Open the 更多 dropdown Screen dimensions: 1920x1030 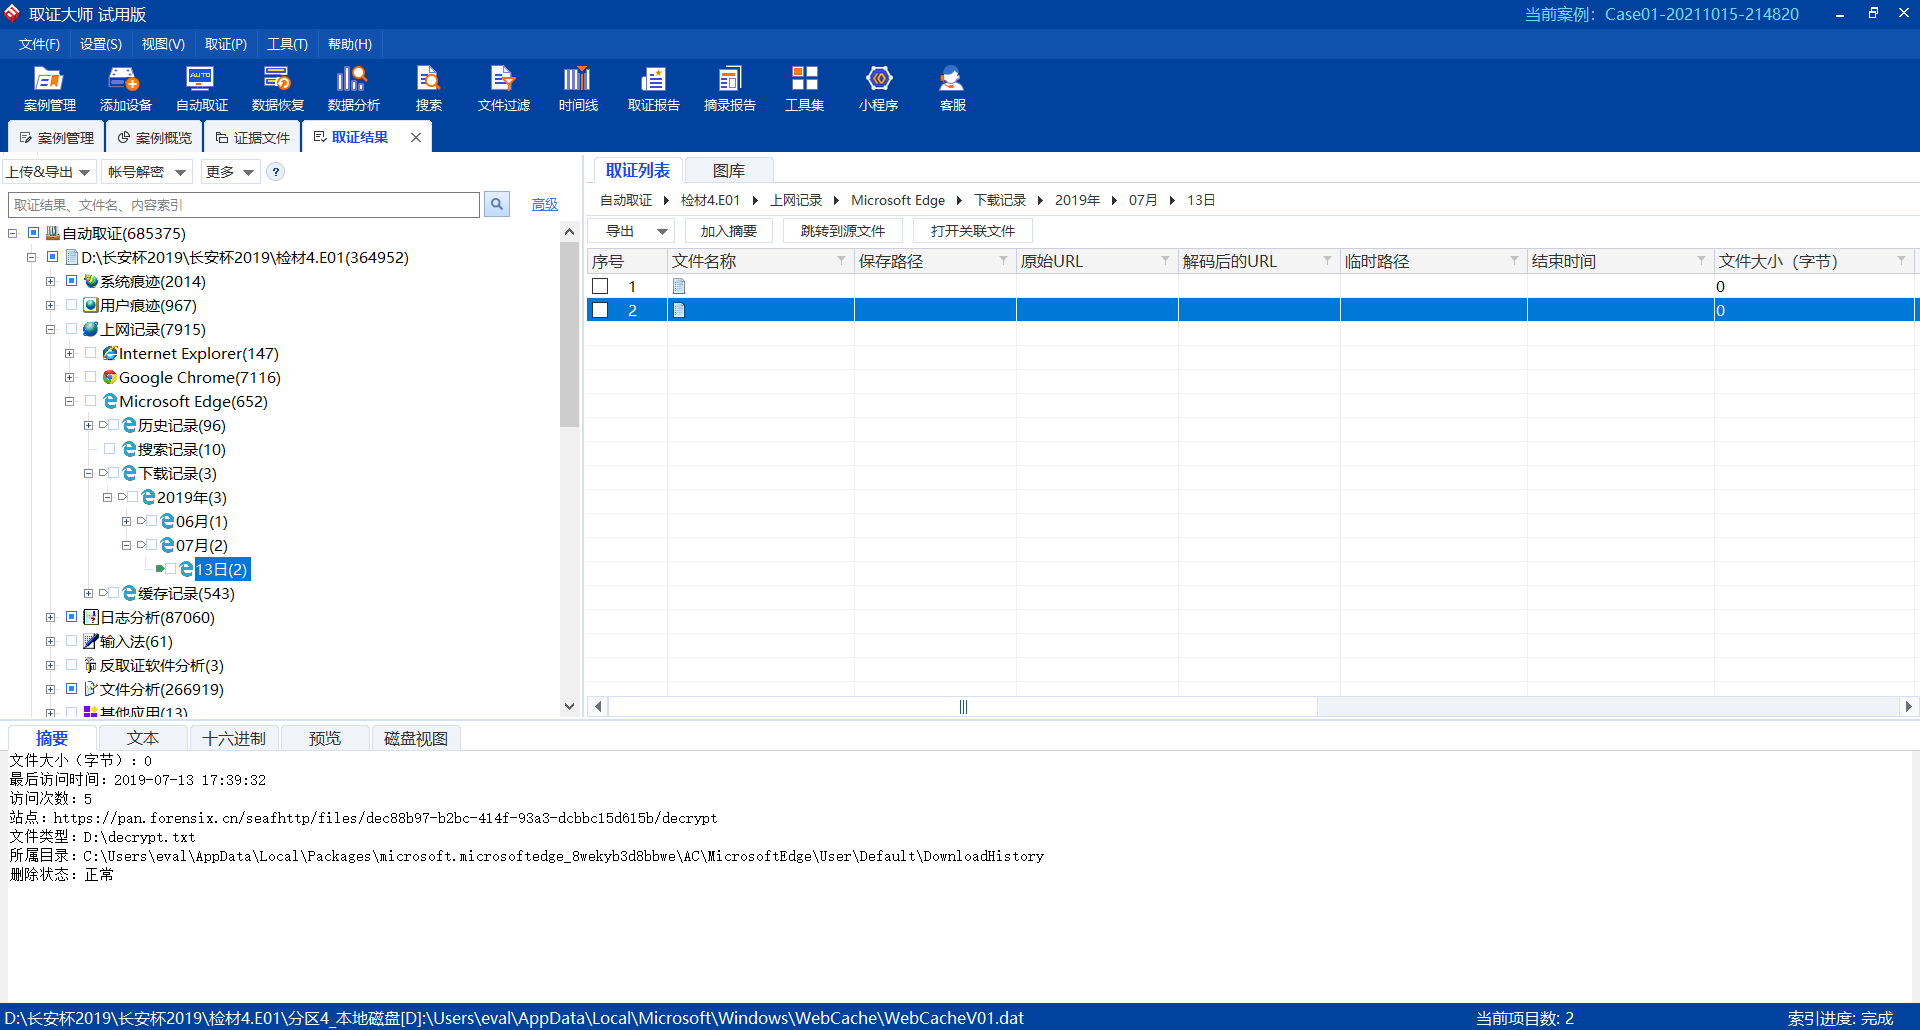click(x=229, y=172)
